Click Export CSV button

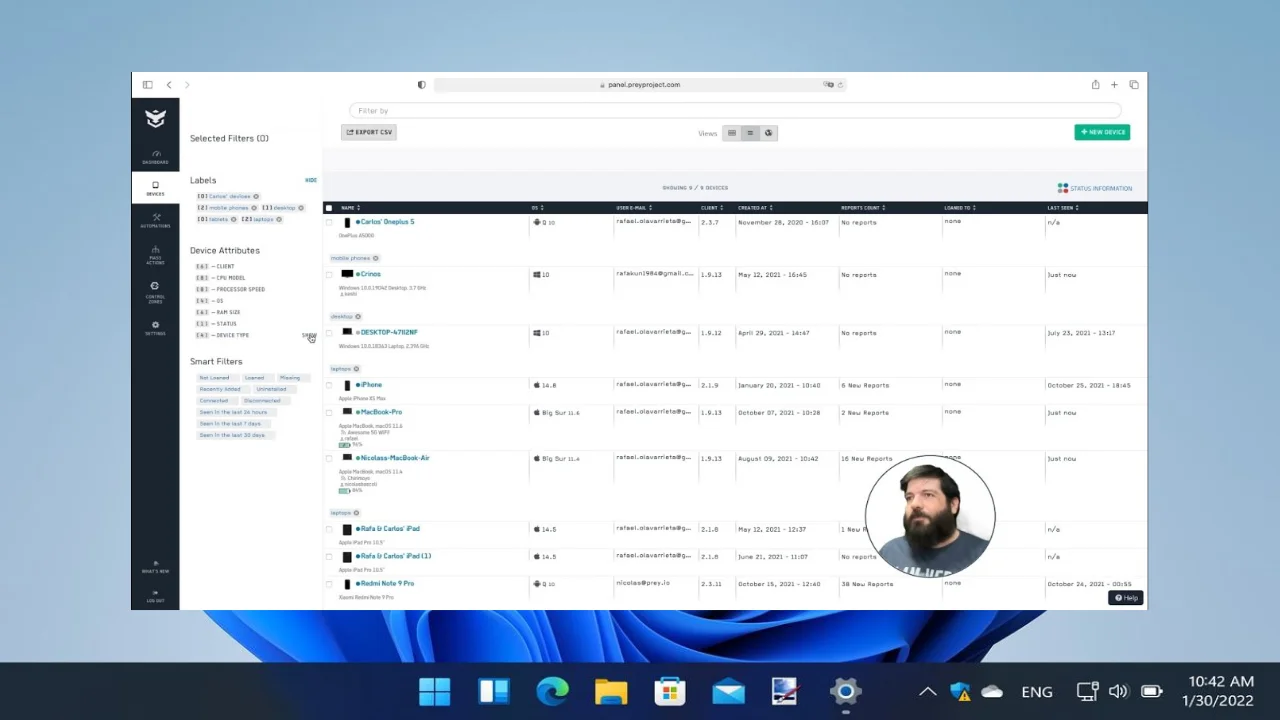point(369,132)
